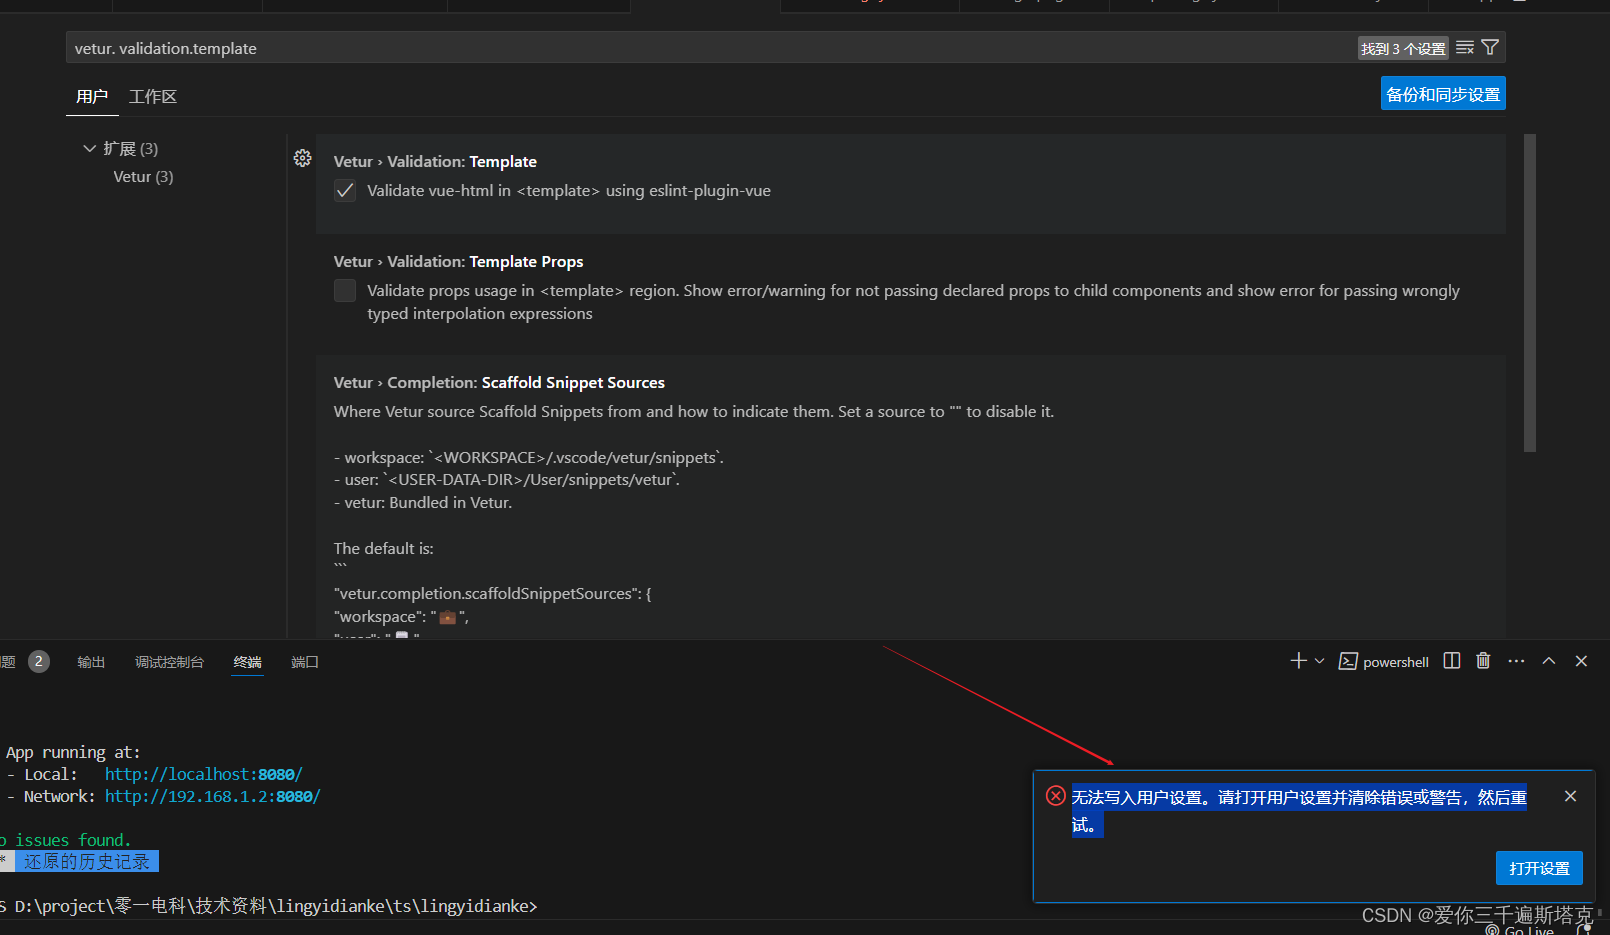The width and height of the screenshot is (1610, 935).
Task: Click the powershell terminal icon
Action: tap(1348, 661)
